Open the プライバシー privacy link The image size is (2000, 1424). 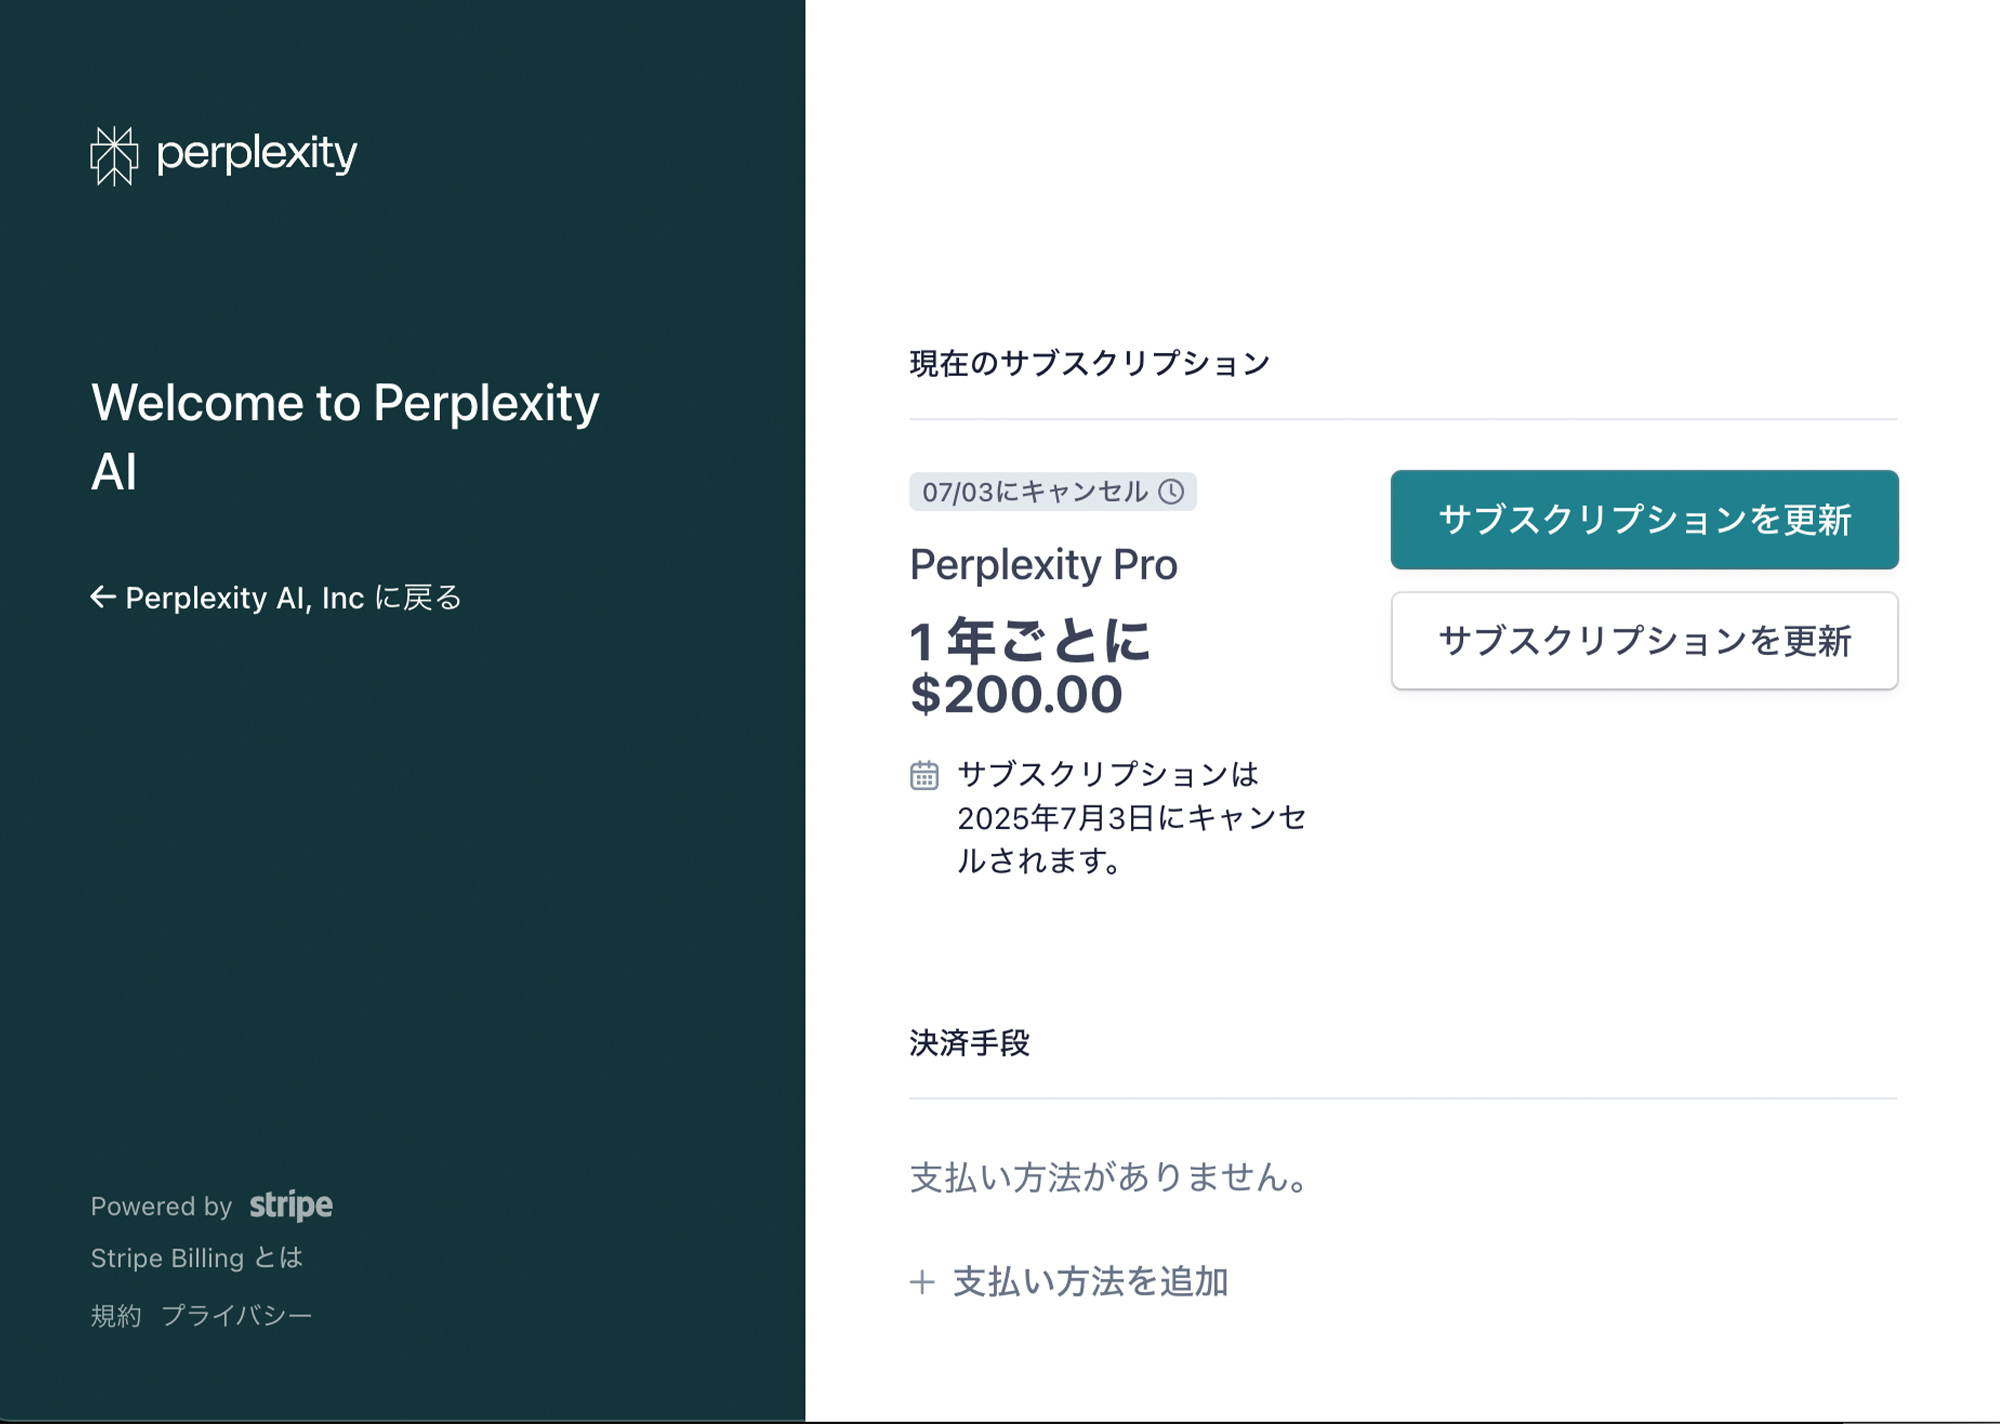[x=237, y=1315]
